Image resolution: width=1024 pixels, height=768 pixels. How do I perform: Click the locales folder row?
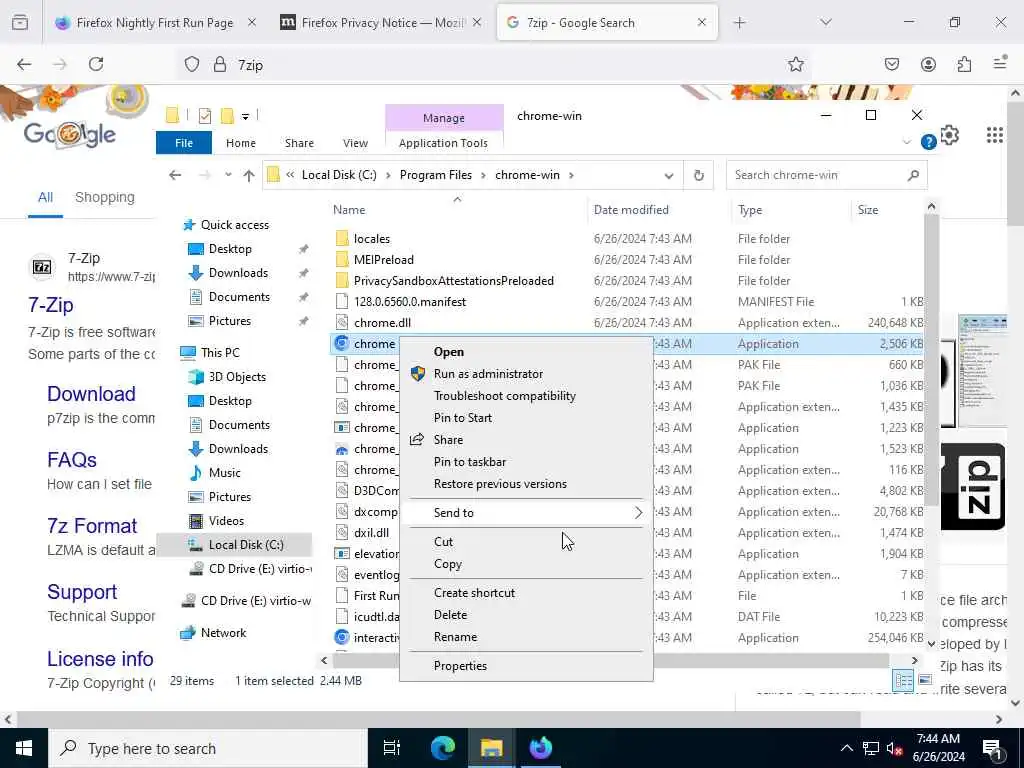pyautogui.click(x=626, y=238)
